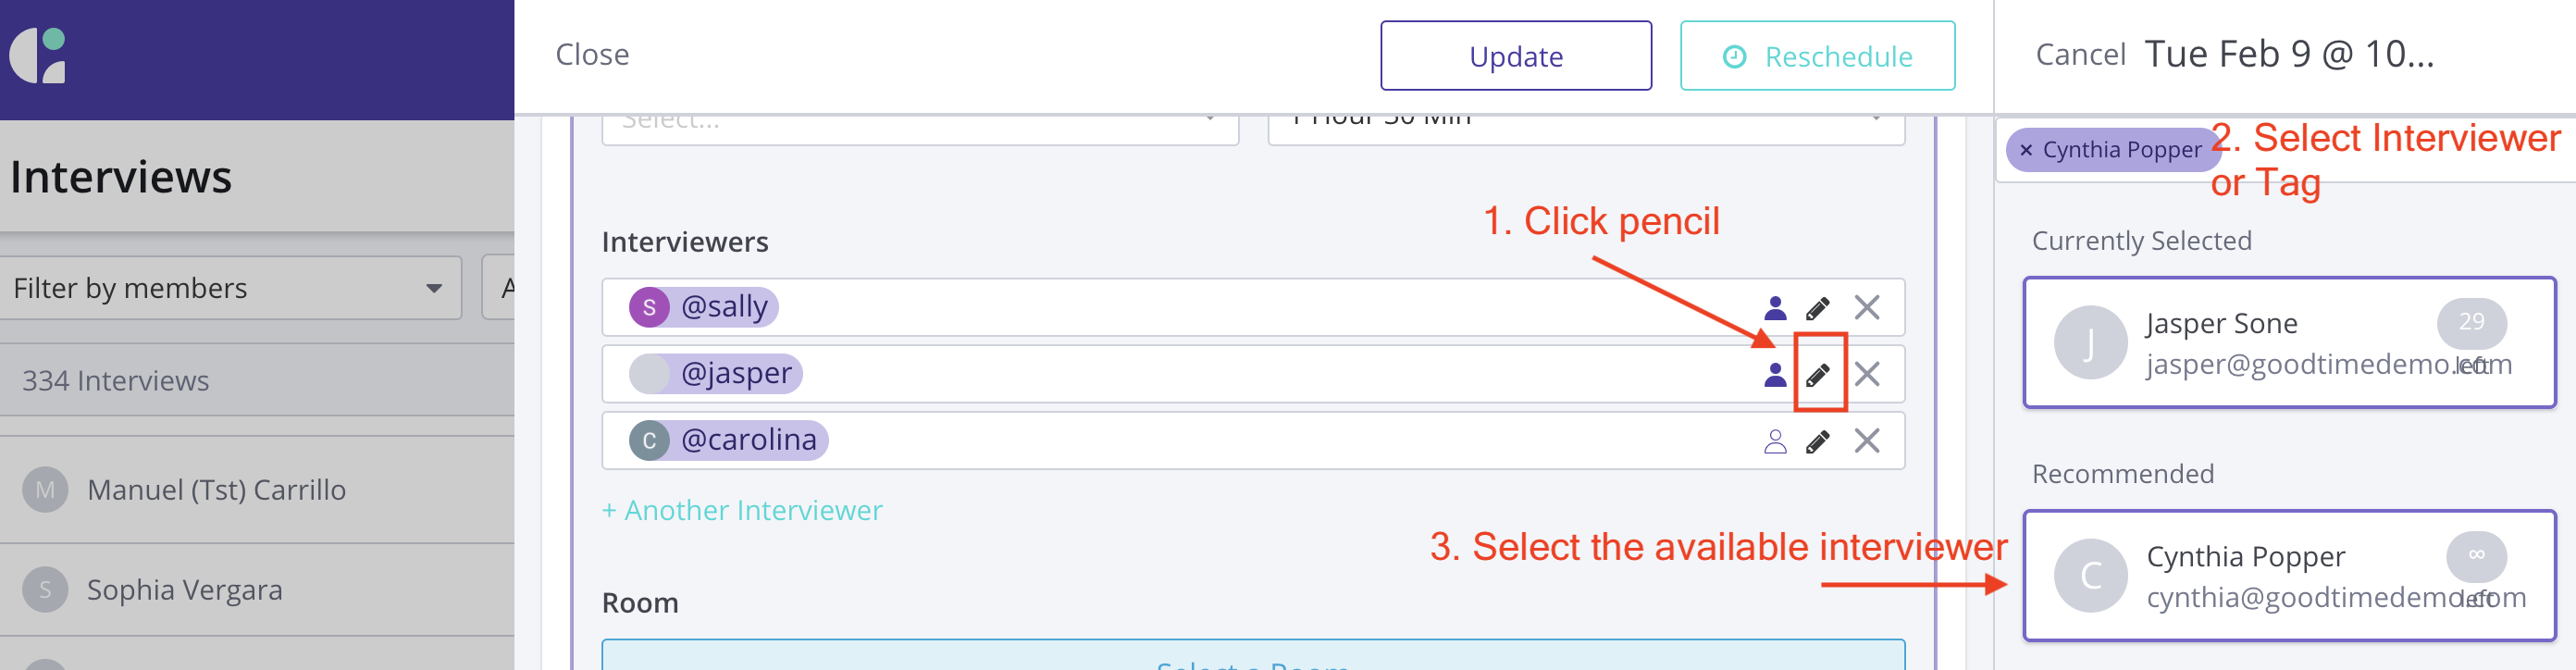This screenshot has width=2576, height=670.
Task: Open the Manuel (Tst) Carrillo interview
Action: [216, 490]
